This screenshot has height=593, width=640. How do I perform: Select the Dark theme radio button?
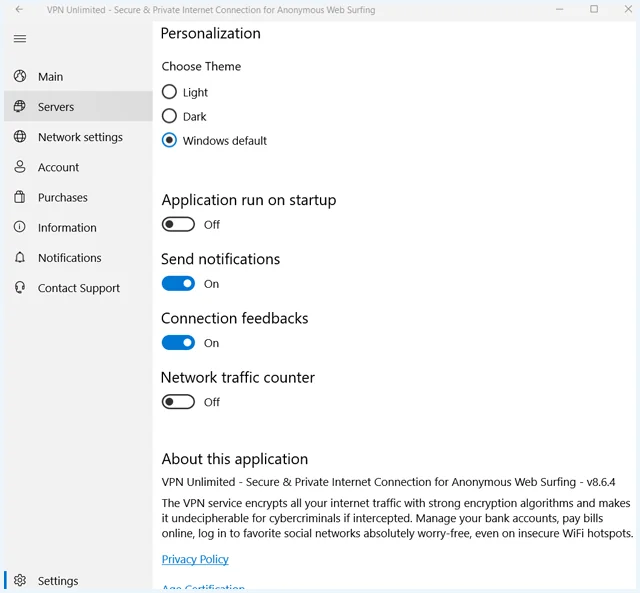(x=169, y=116)
